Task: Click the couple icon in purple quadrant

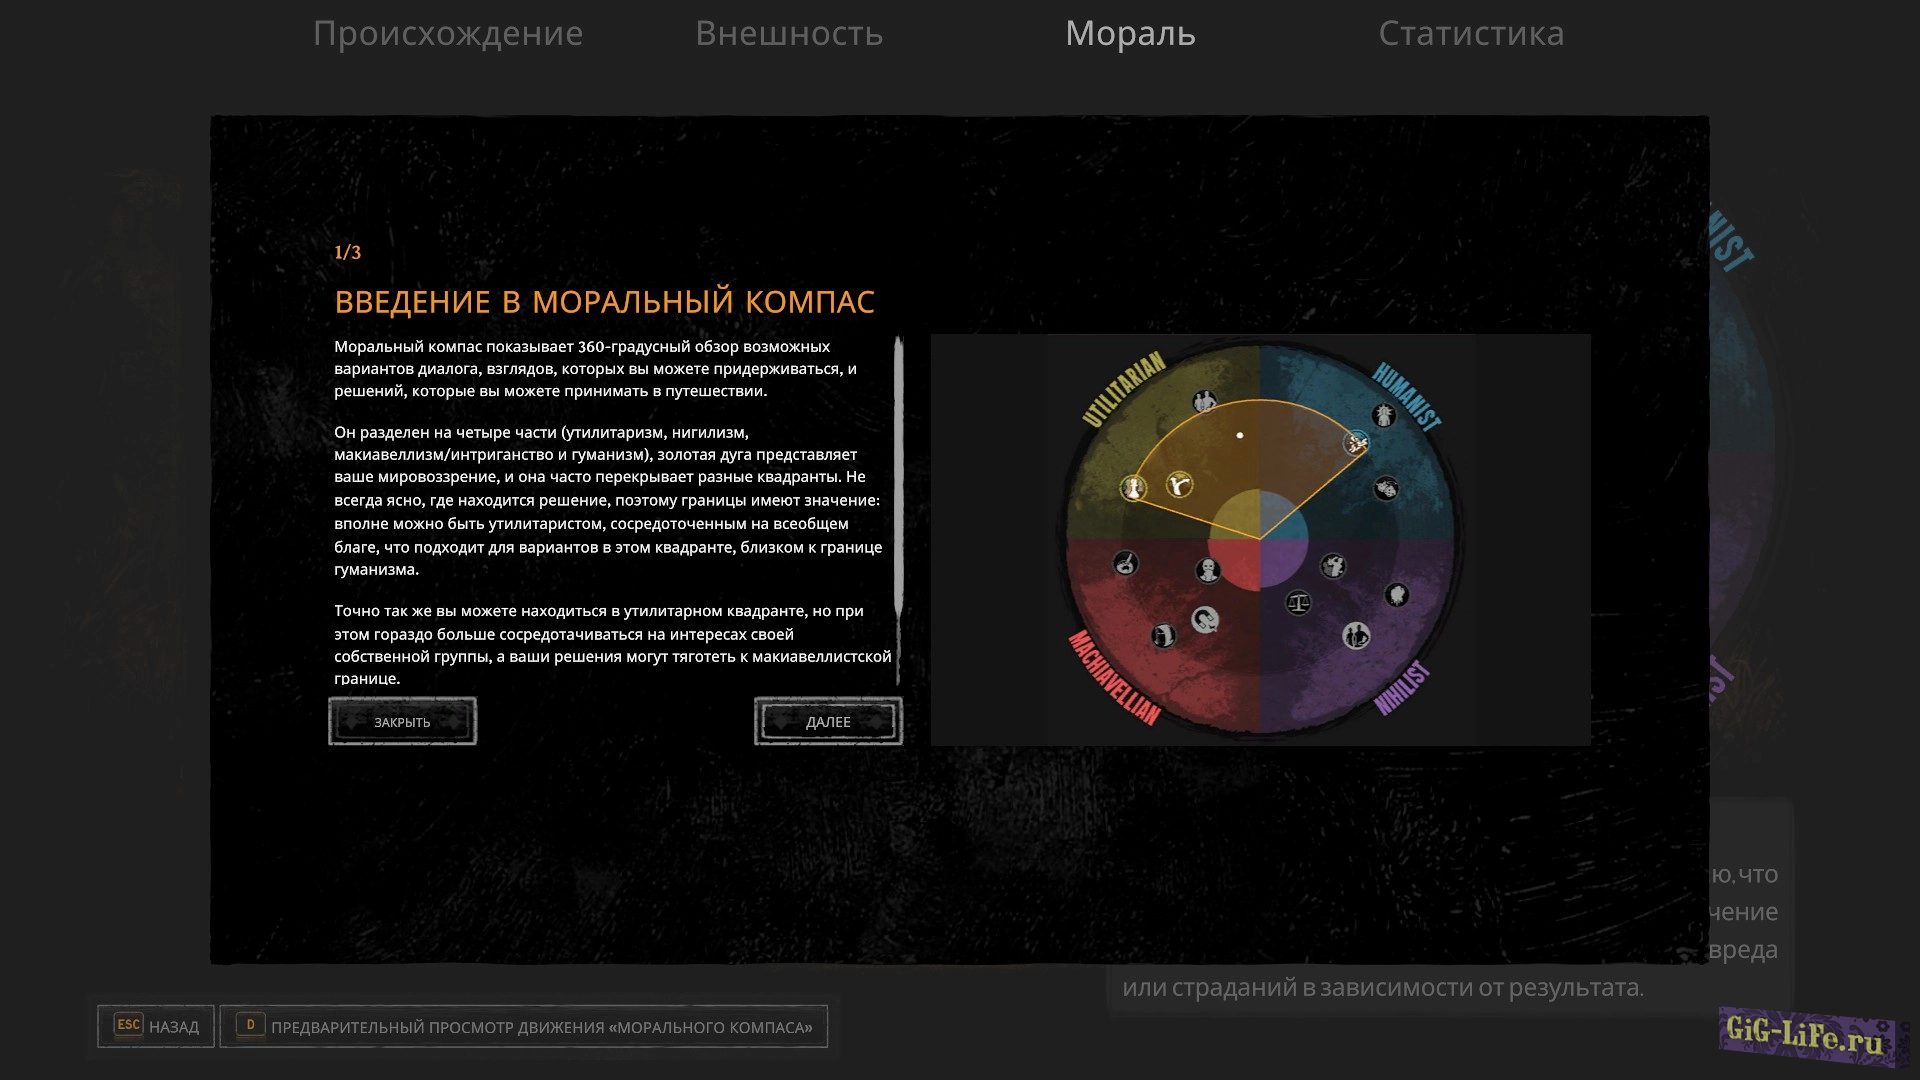Action: click(1355, 635)
